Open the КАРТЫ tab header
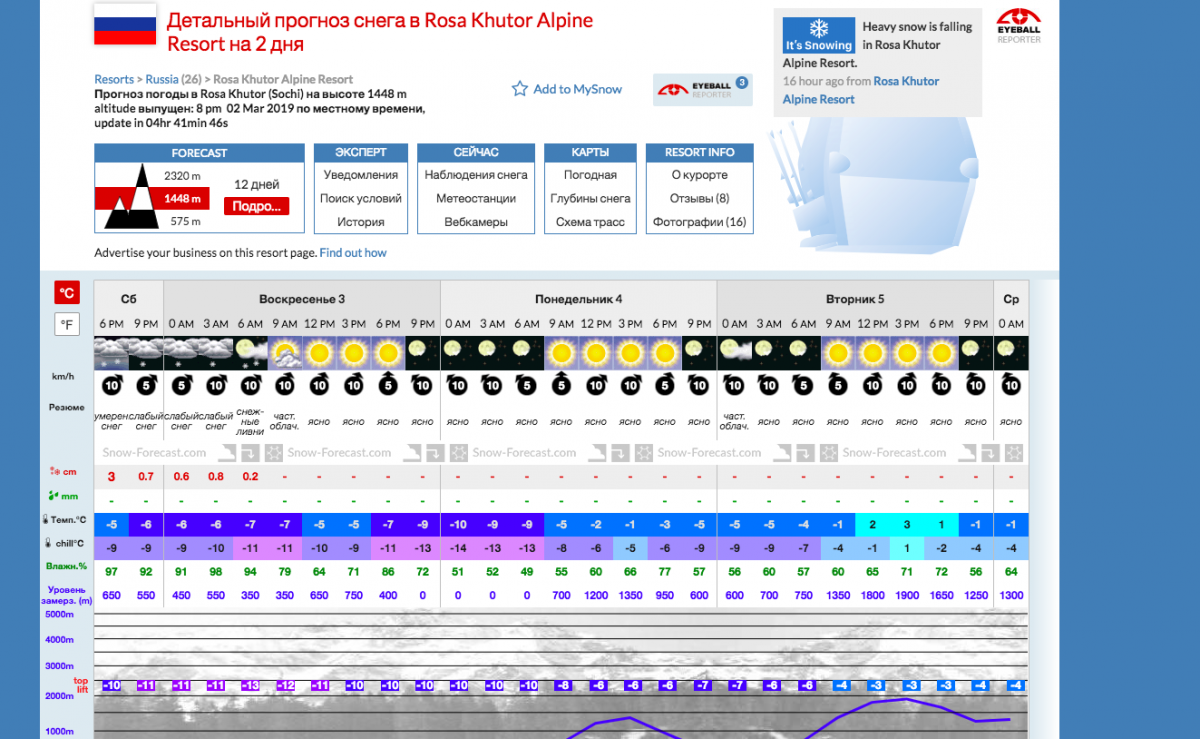This screenshot has height=739, width=1200. coord(590,153)
